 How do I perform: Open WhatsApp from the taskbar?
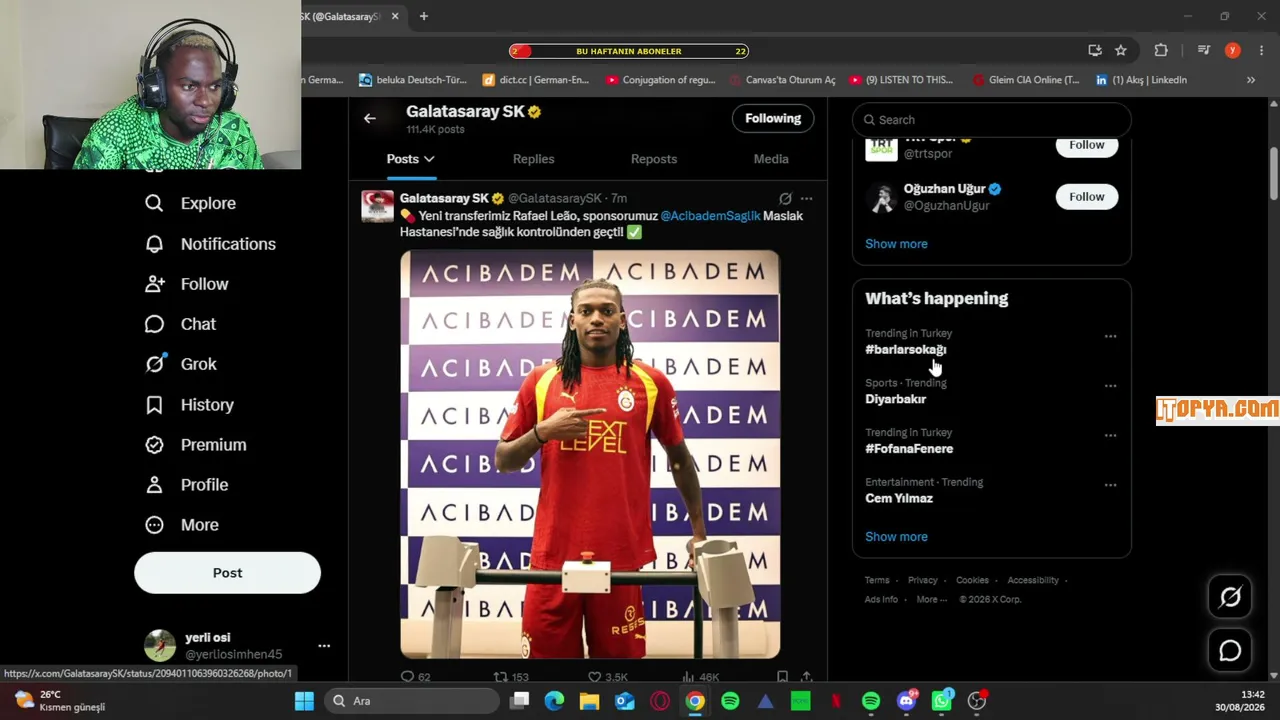point(942,701)
